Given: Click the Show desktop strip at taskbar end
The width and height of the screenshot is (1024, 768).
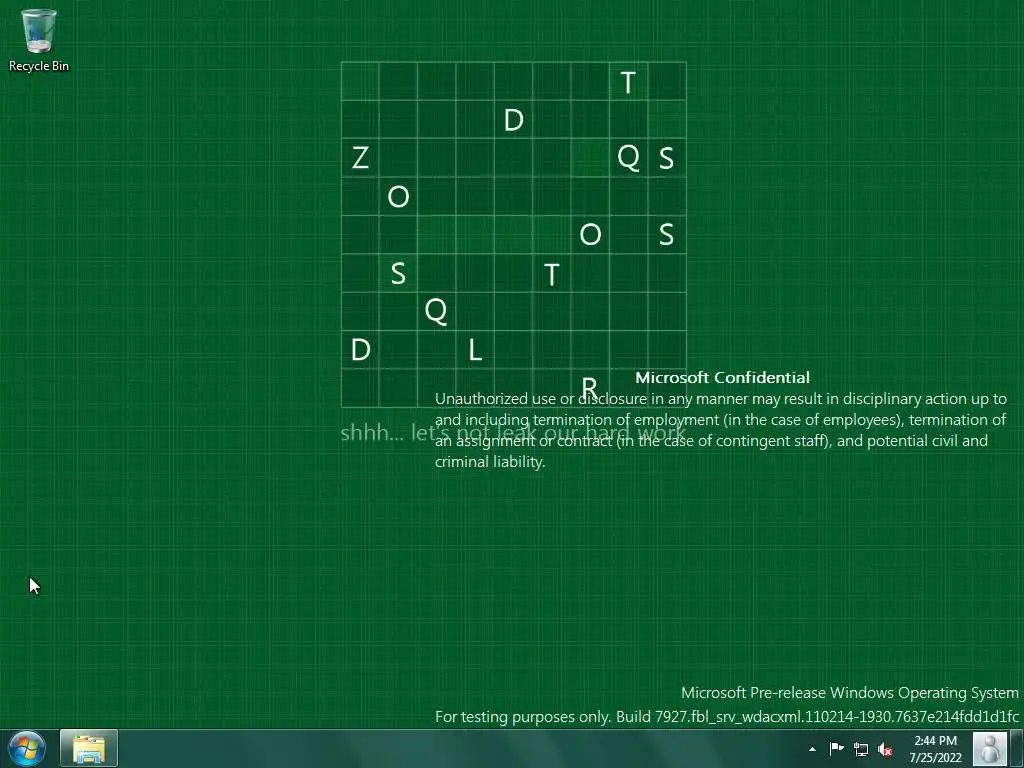Looking at the screenshot, I should pos(1016,748).
